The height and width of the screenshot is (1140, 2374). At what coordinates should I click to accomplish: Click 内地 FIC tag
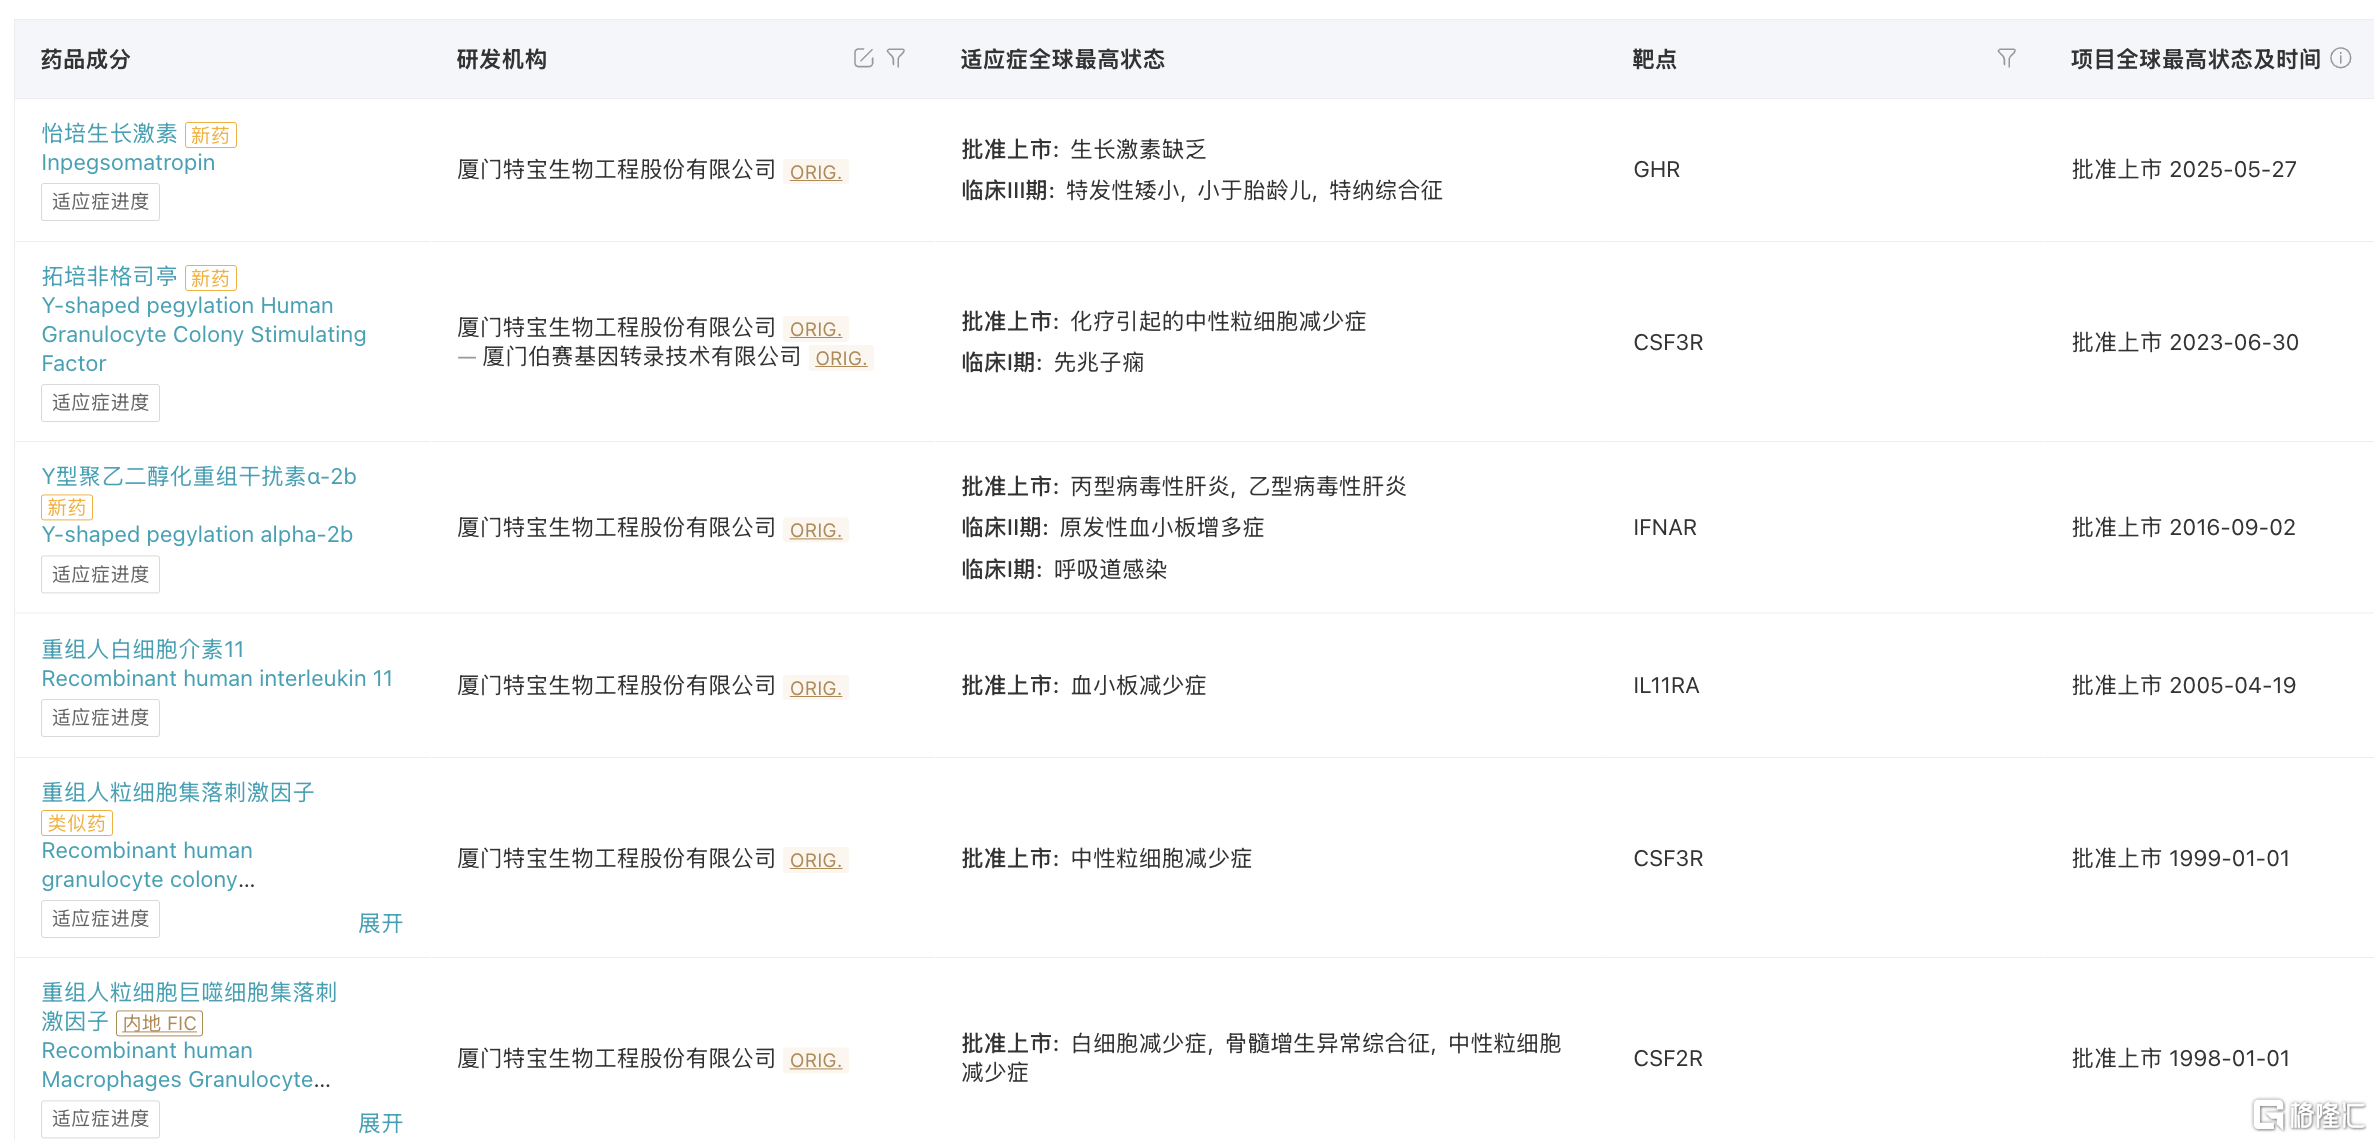click(x=160, y=1023)
